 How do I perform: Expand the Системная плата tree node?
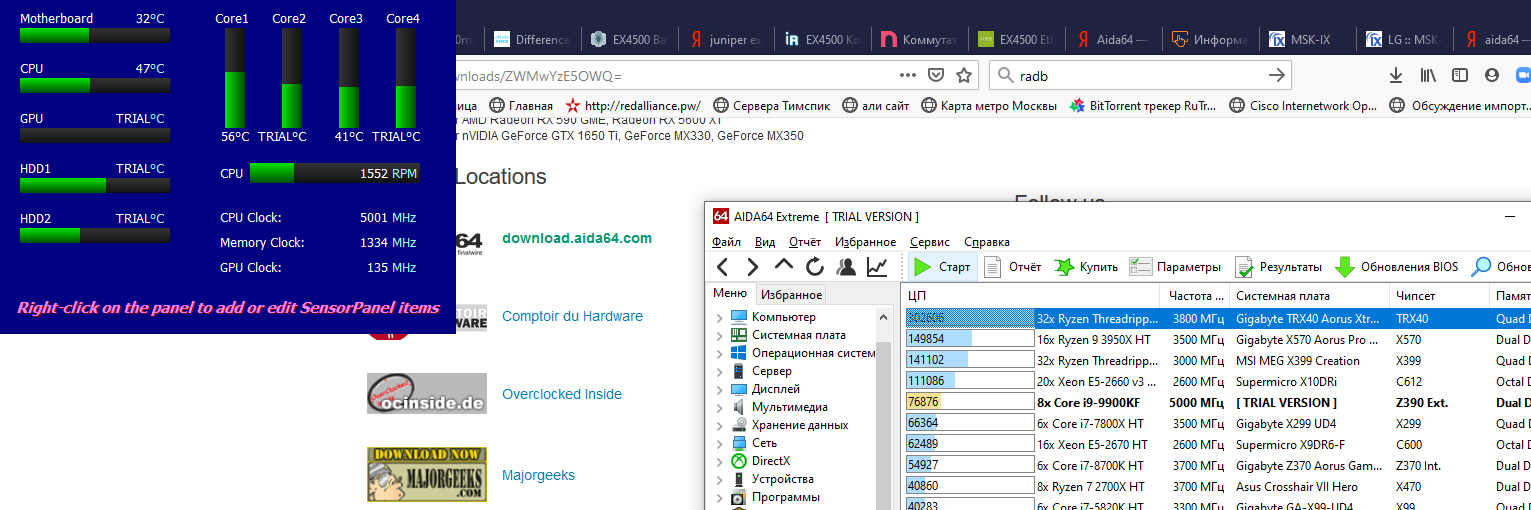click(720, 335)
